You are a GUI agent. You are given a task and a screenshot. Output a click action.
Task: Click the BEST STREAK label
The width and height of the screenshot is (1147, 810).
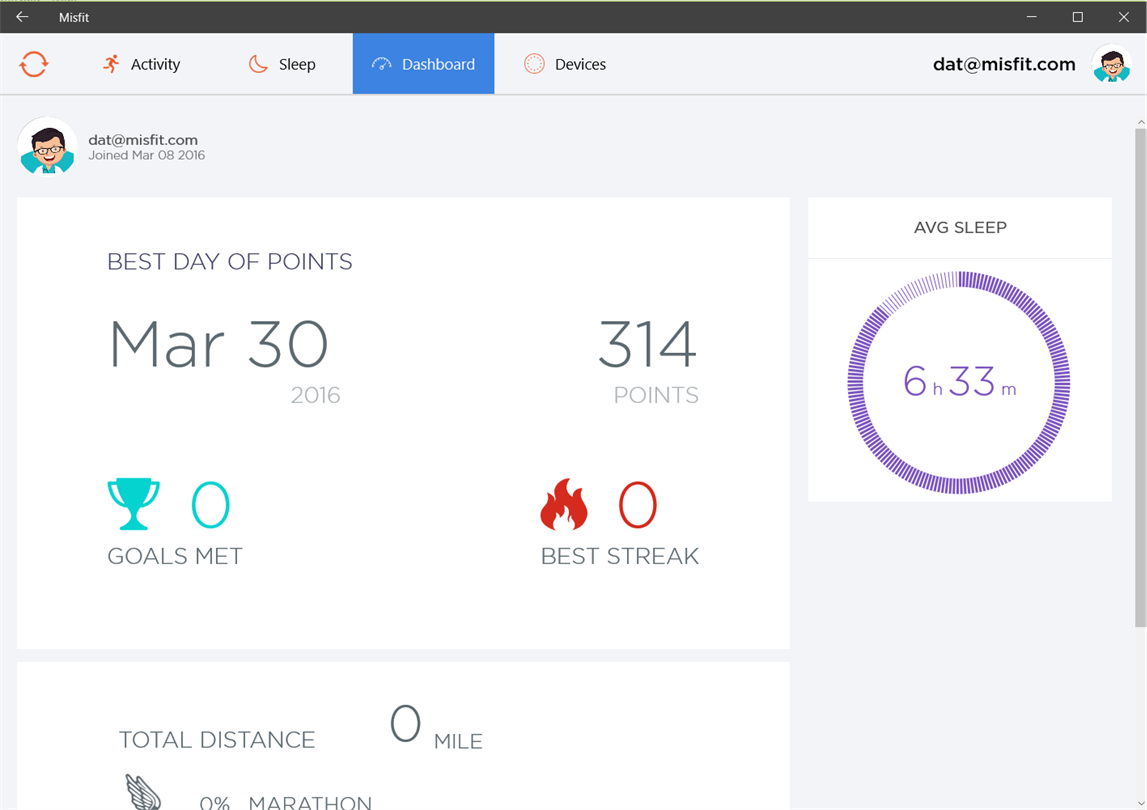(x=620, y=557)
